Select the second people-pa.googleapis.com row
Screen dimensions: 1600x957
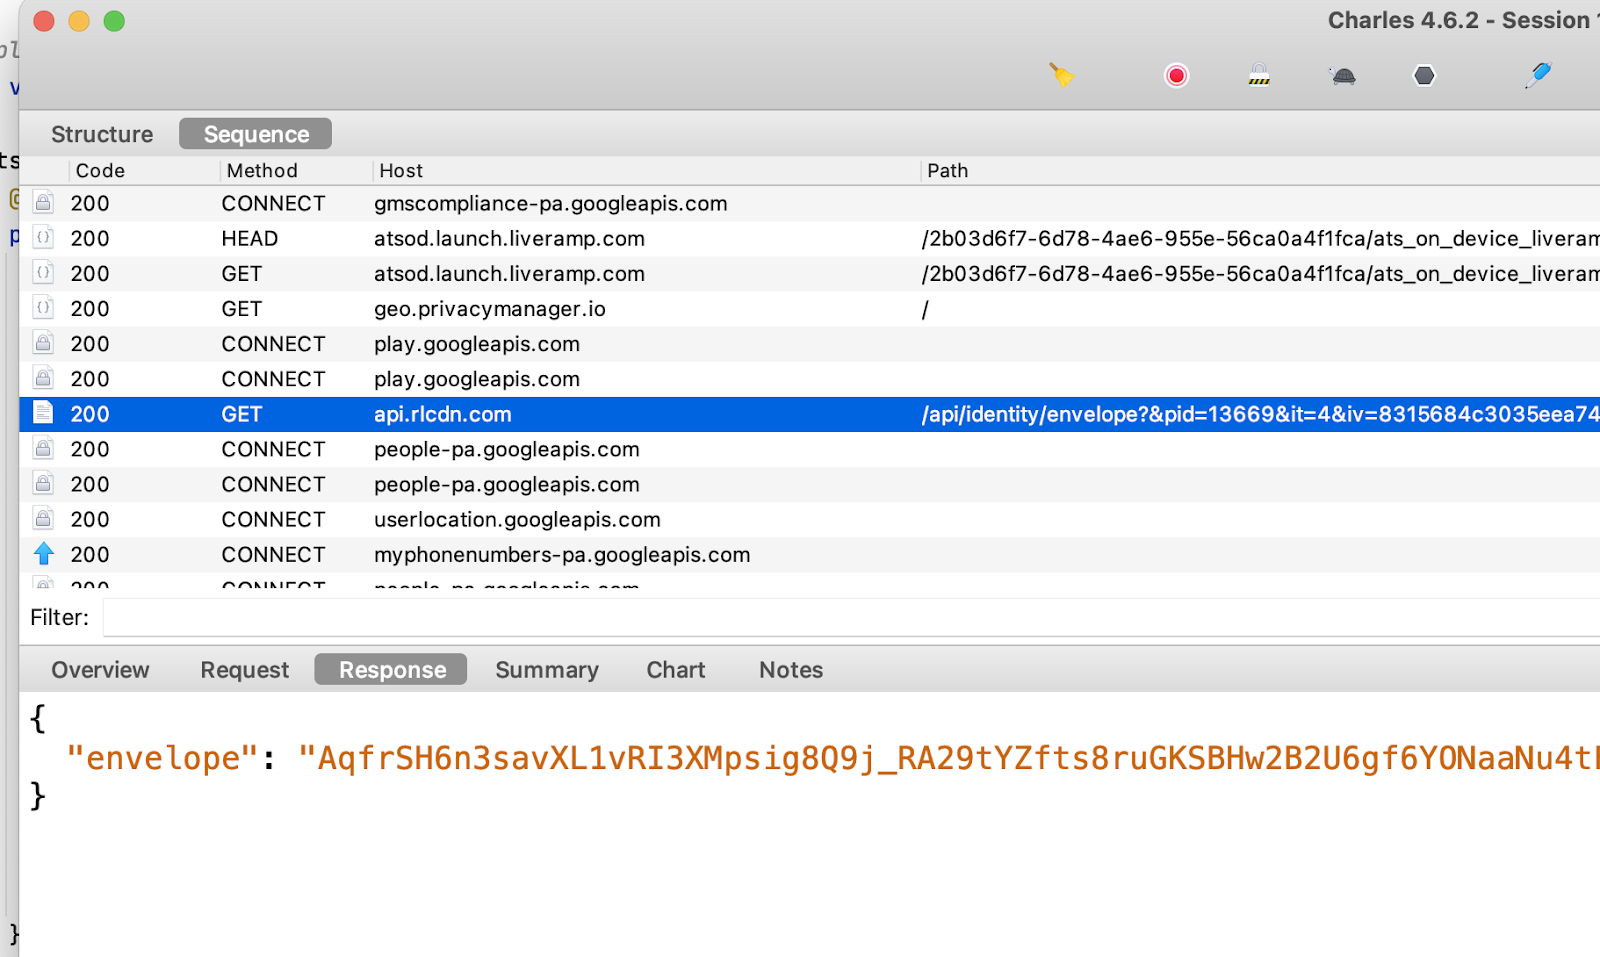click(x=809, y=484)
